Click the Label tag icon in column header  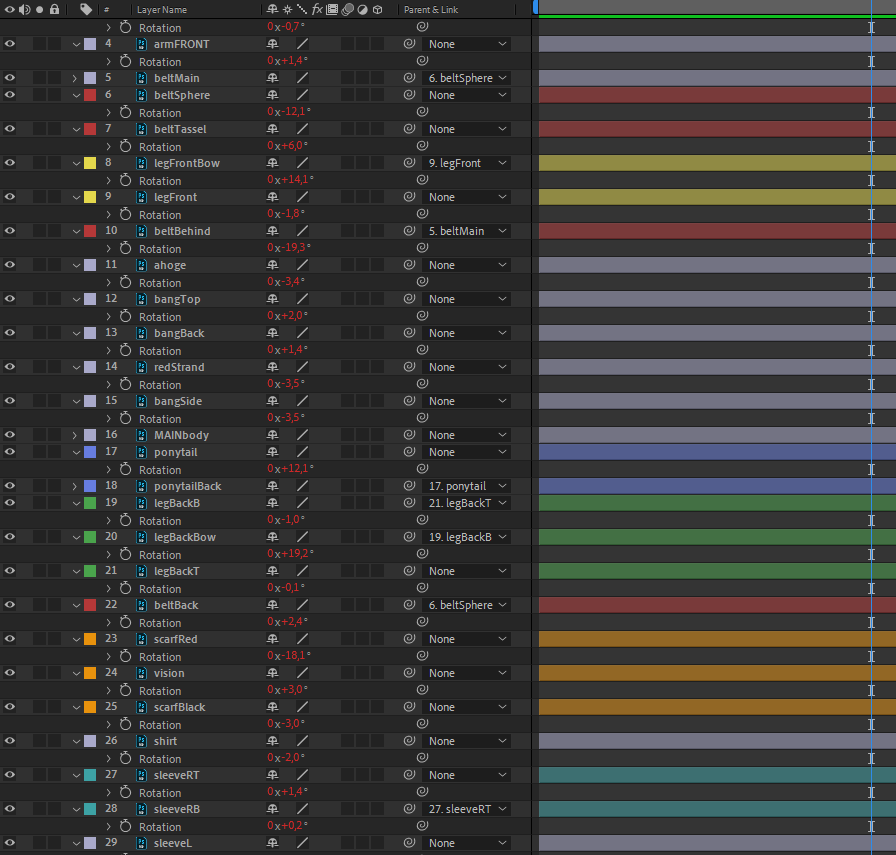click(86, 9)
